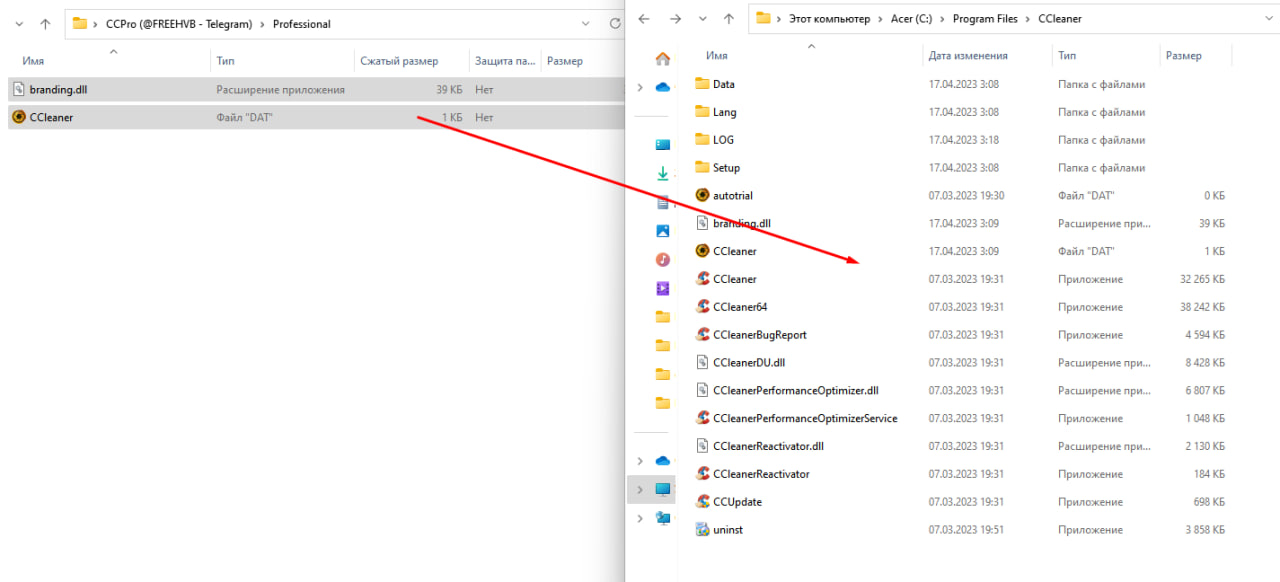Go up one level from the Professional folder
The width and height of the screenshot is (1280, 582).
[45, 24]
